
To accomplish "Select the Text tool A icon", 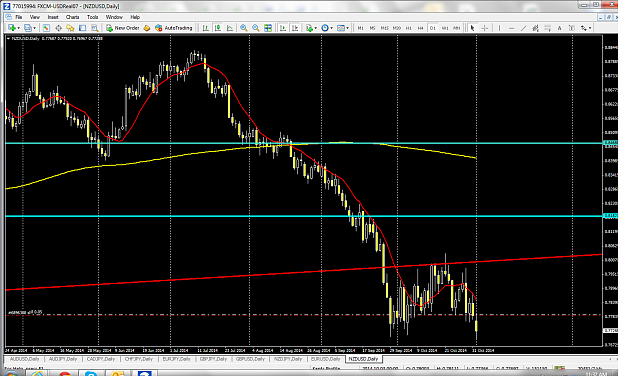I will click(x=560, y=28).
